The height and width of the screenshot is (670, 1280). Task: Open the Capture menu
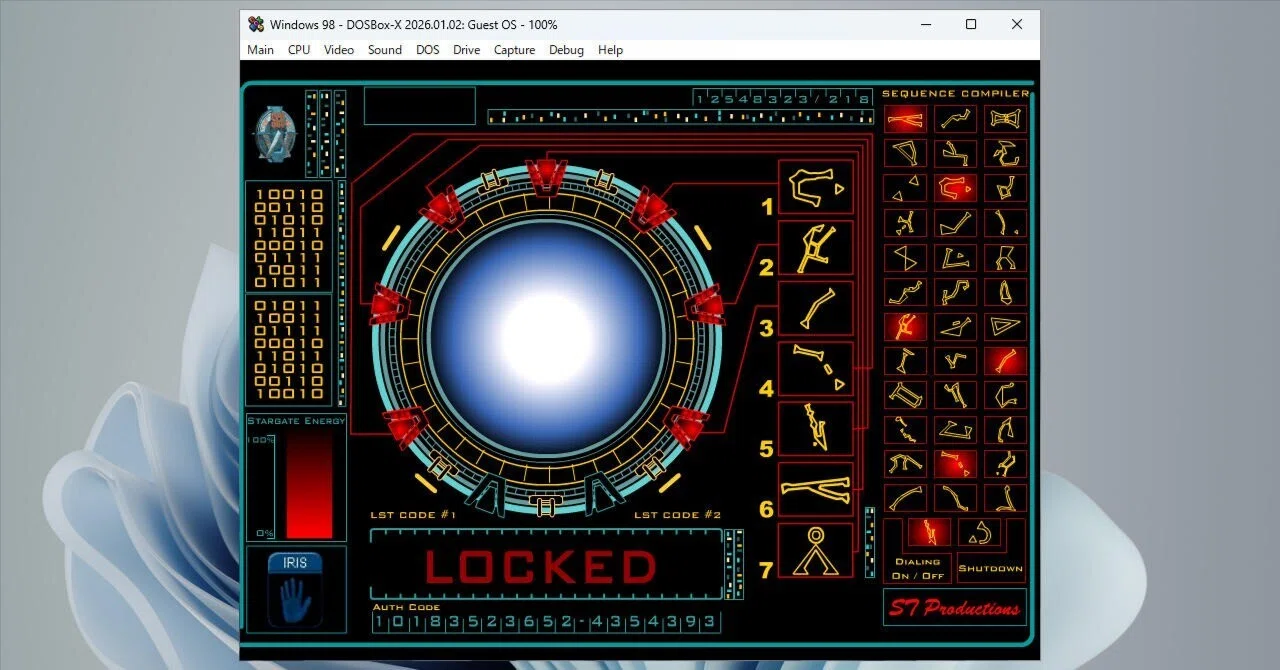point(515,50)
